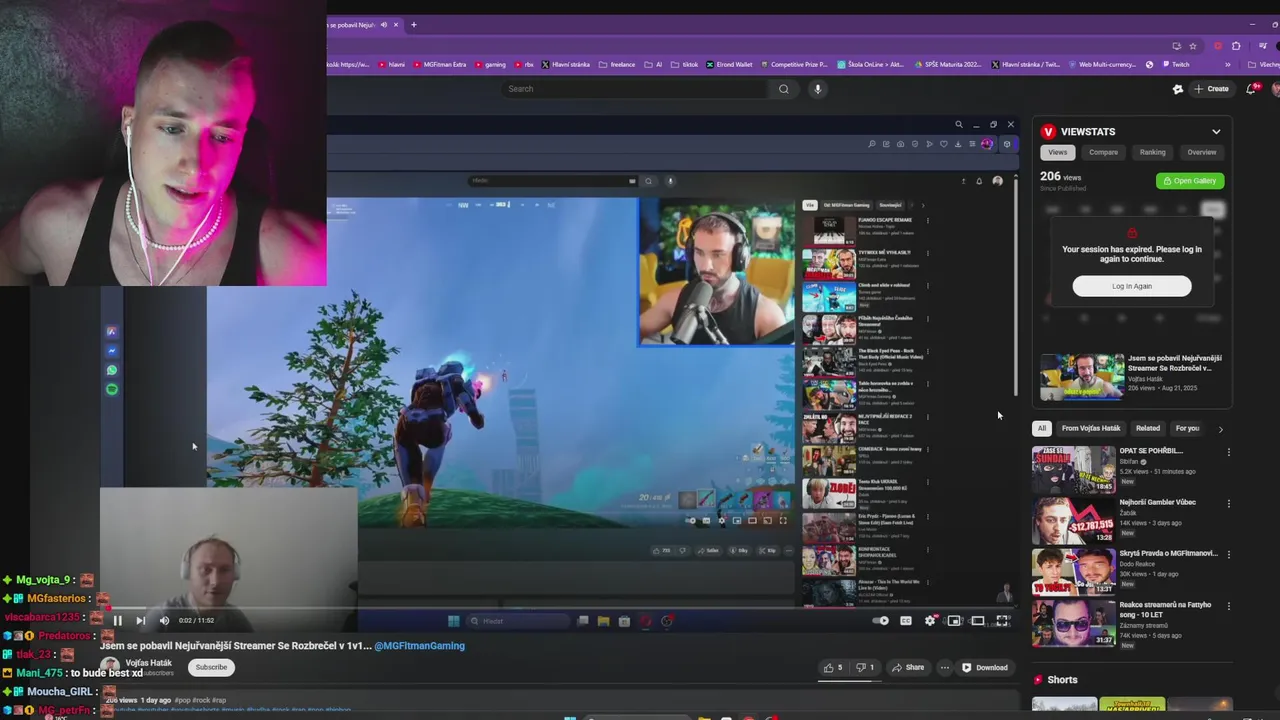This screenshot has width=1280, height=720.
Task: Bookmark this page with star
Action: (1192, 46)
